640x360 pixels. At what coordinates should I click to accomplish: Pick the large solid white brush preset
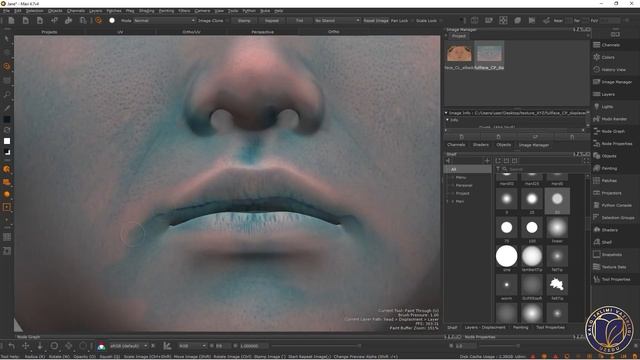click(507, 256)
